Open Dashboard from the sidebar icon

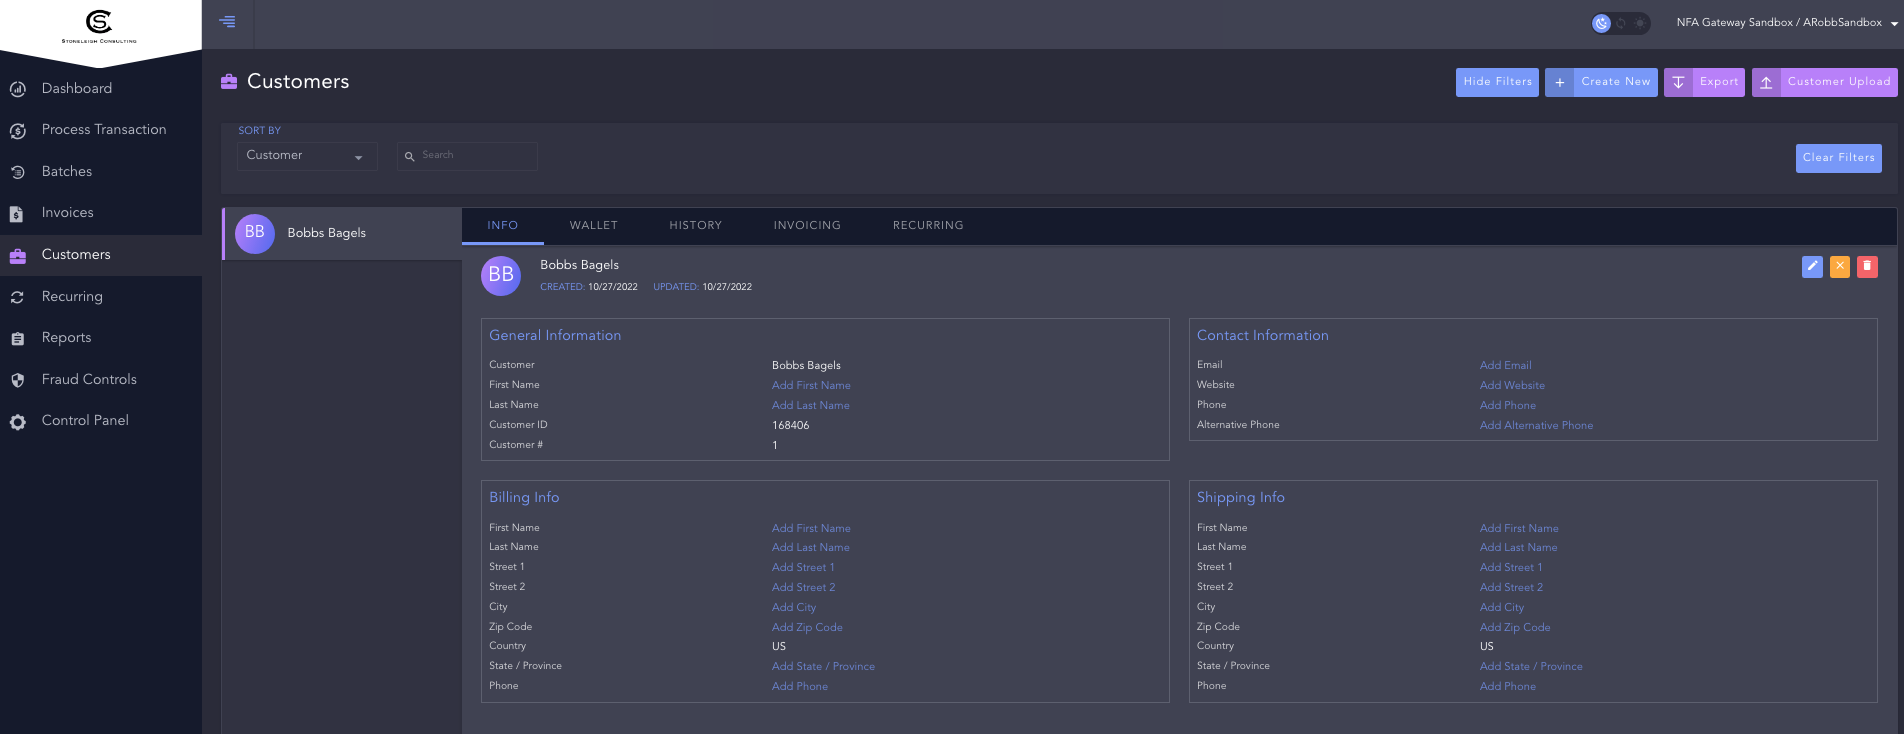point(18,89)
